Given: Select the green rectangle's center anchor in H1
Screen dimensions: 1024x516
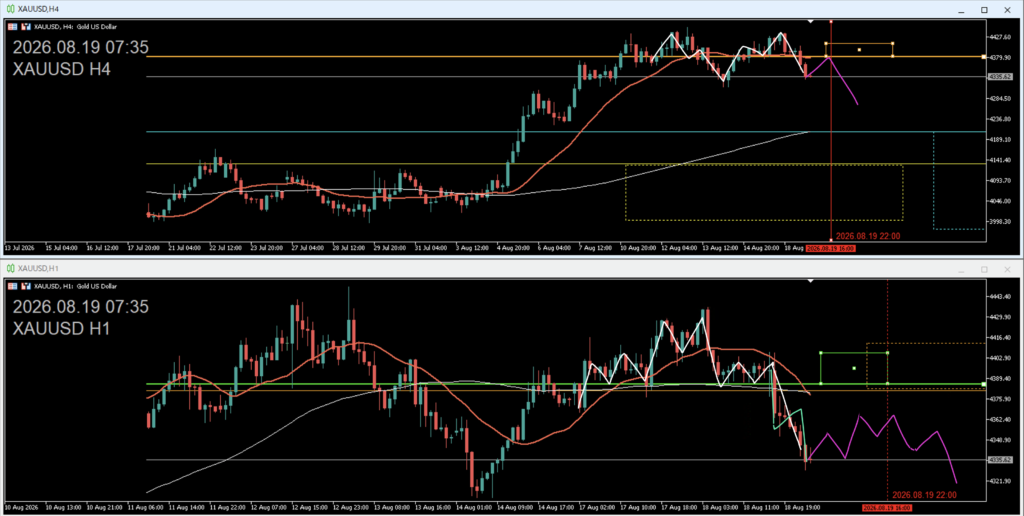Looking at the screenshot, I should pyautogui.click(x=854, y=368).
